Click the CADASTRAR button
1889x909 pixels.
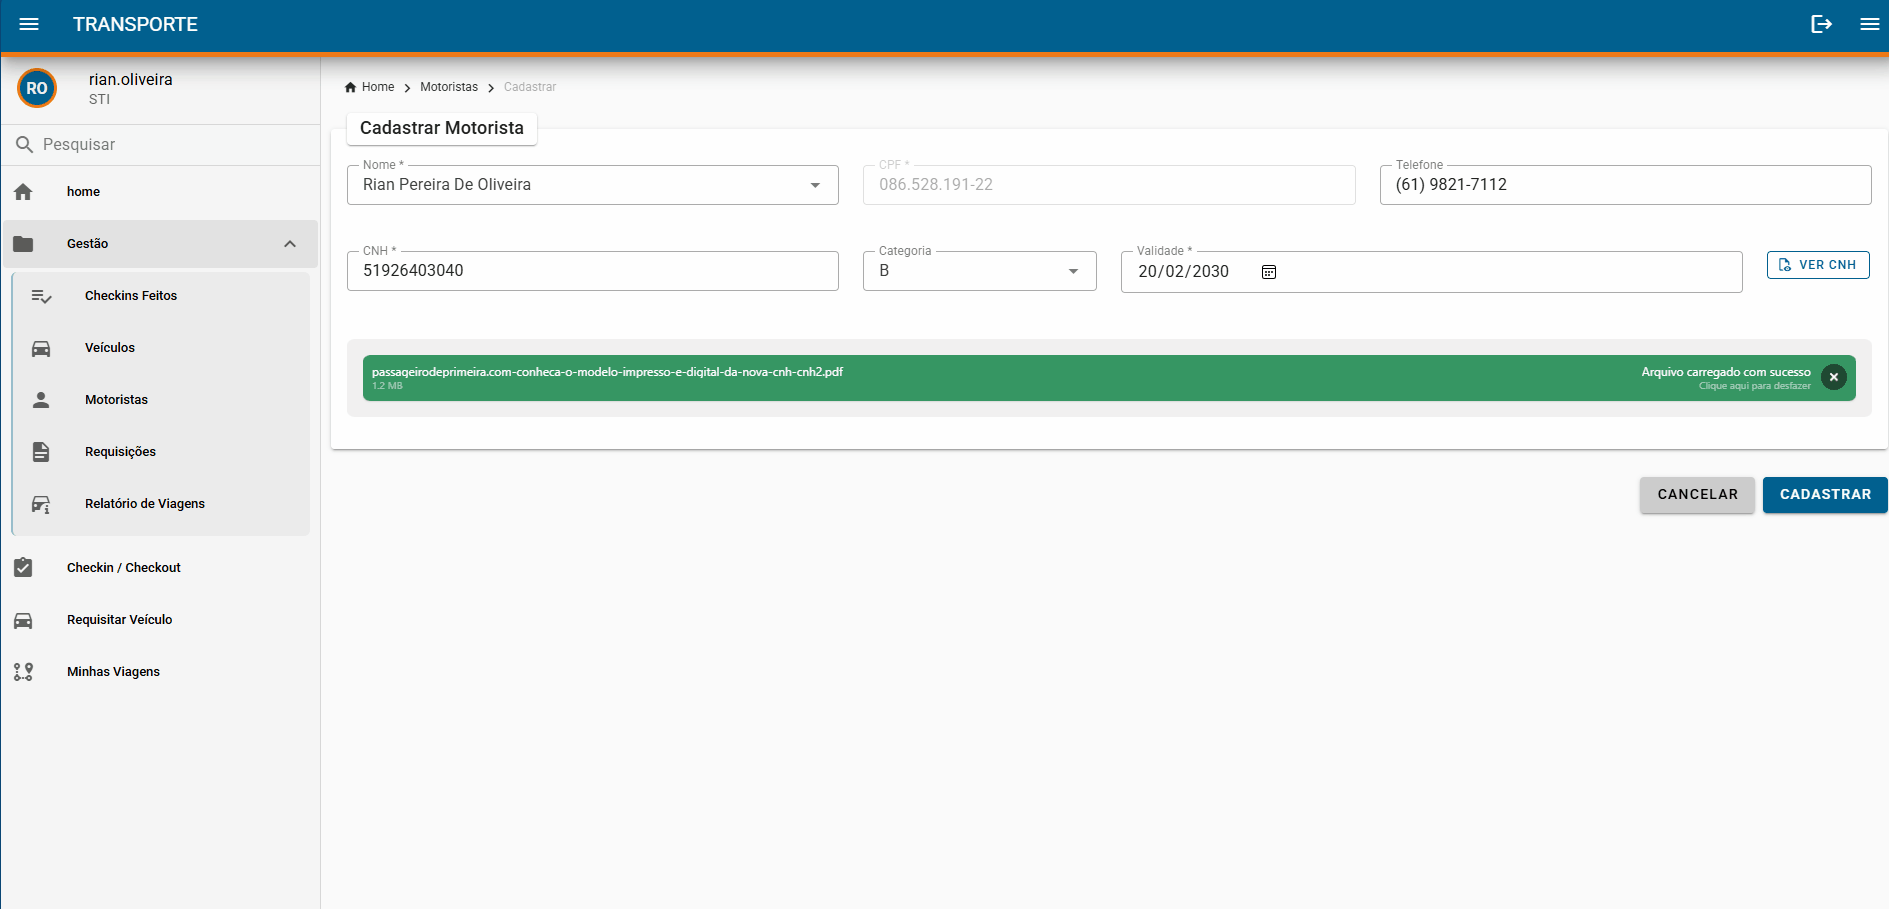point(1825,495)
